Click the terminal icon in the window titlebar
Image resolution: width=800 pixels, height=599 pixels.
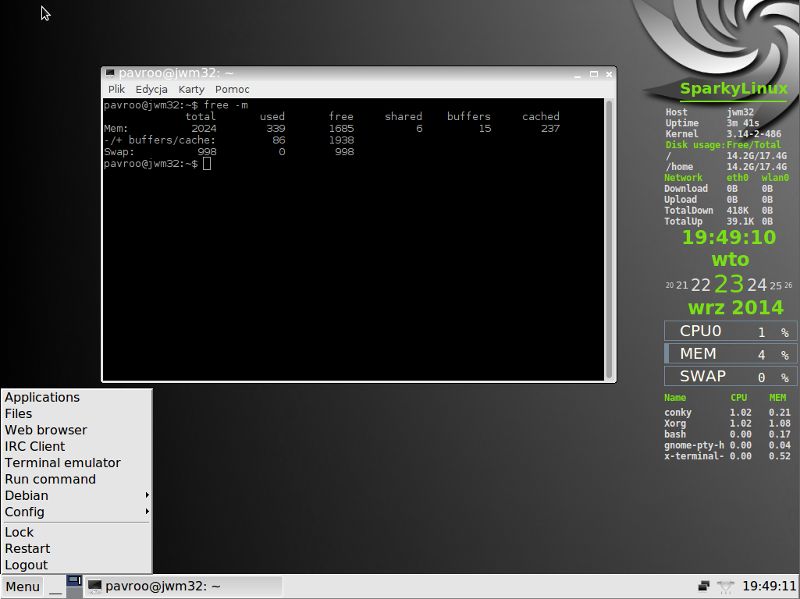111,72
